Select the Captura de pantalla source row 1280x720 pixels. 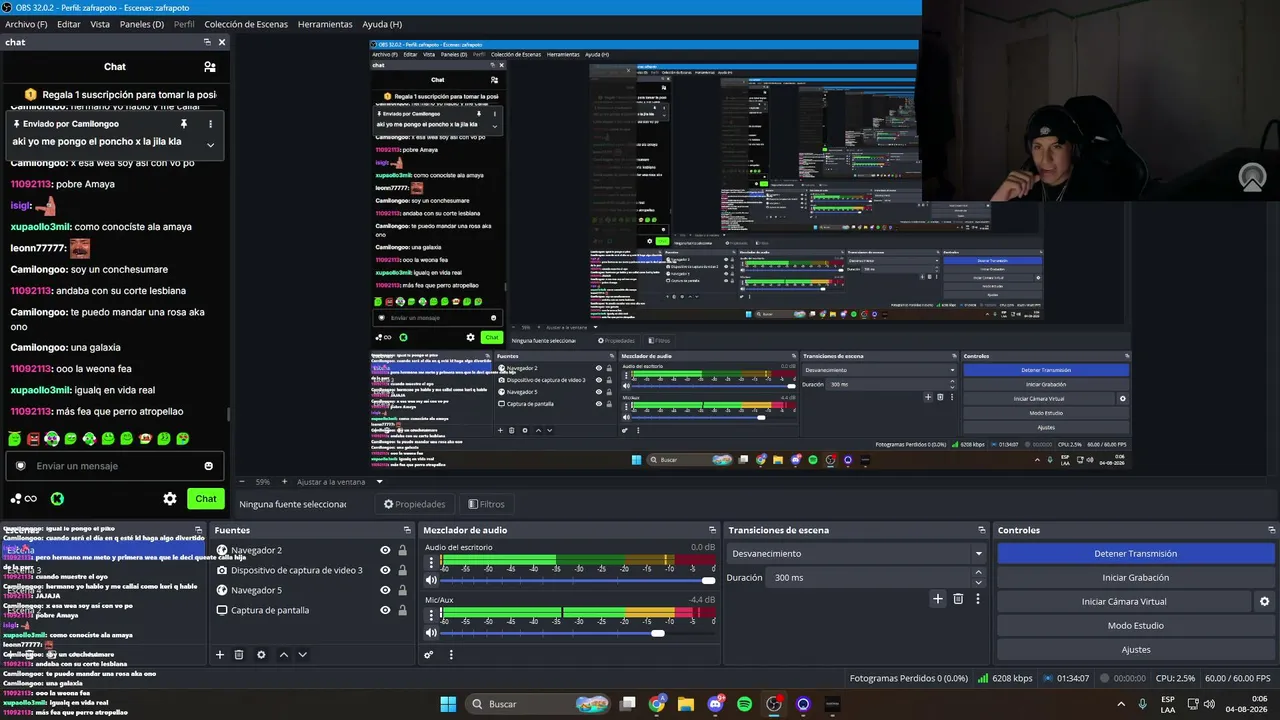(x=312, y=610)
